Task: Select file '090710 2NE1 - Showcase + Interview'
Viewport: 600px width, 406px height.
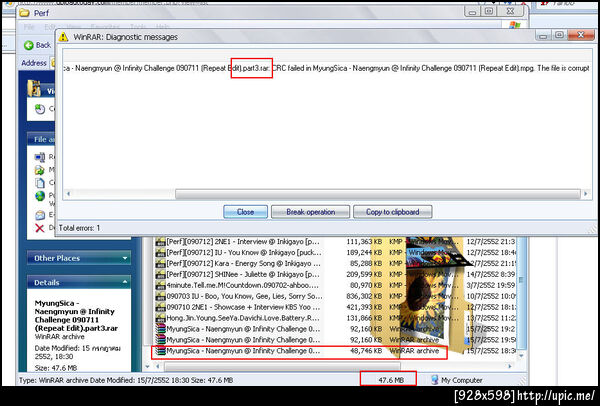Action: pos(243,307)
